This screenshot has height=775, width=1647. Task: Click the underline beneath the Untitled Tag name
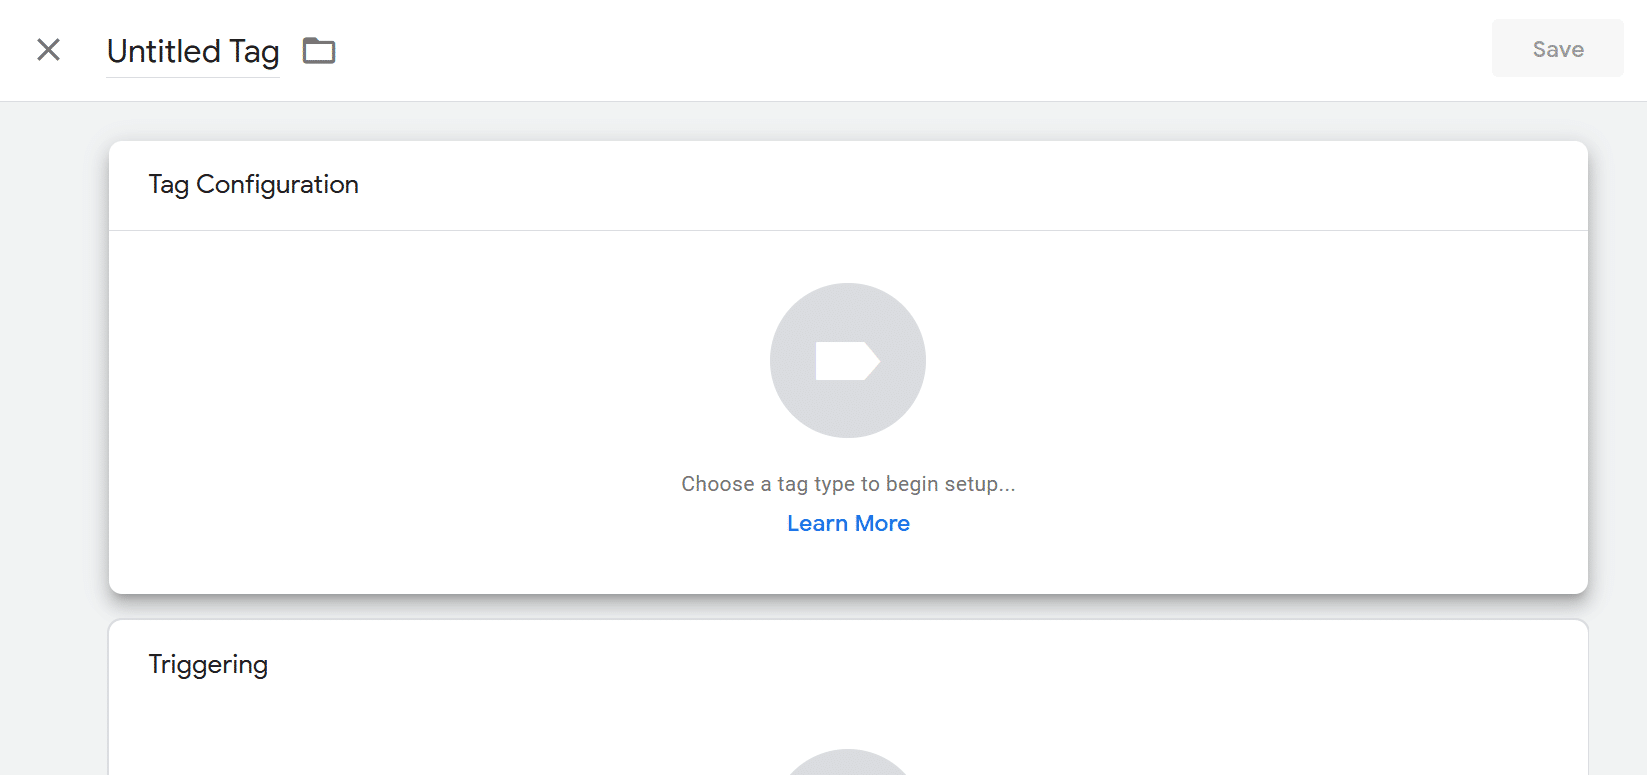click(x=193, y=76)
